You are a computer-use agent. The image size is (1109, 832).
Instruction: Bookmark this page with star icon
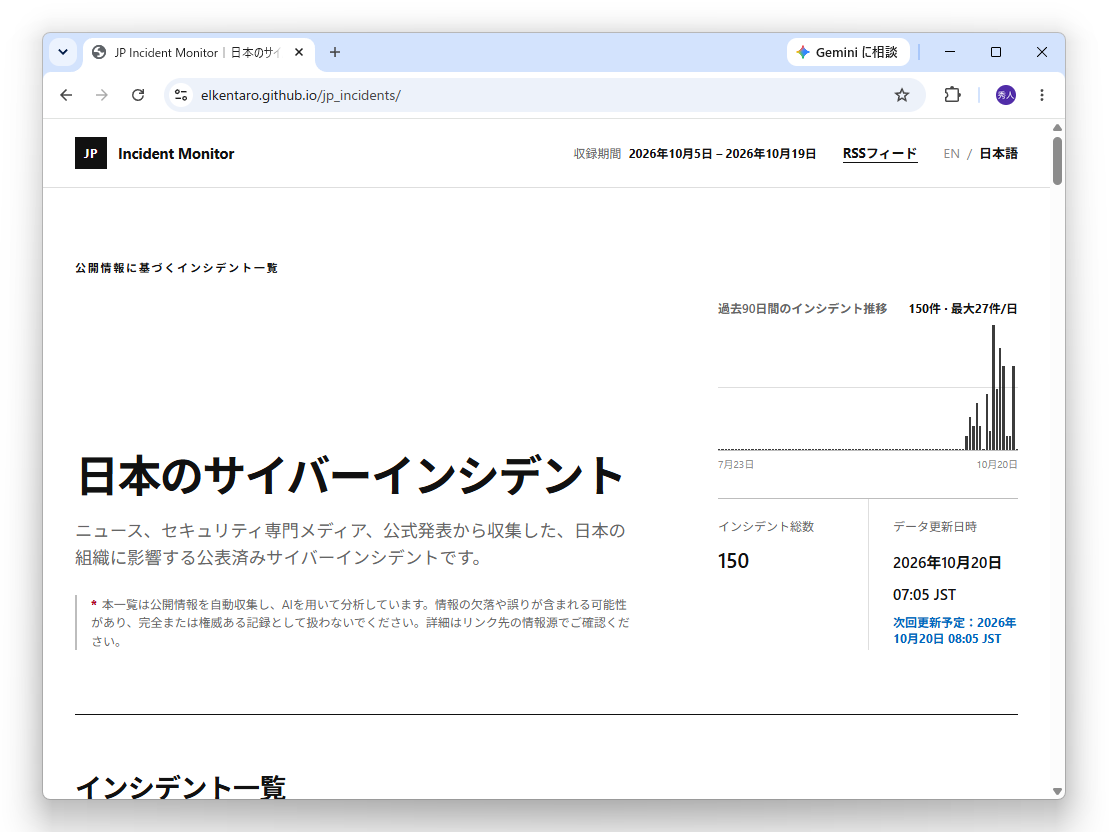[902, 95]
